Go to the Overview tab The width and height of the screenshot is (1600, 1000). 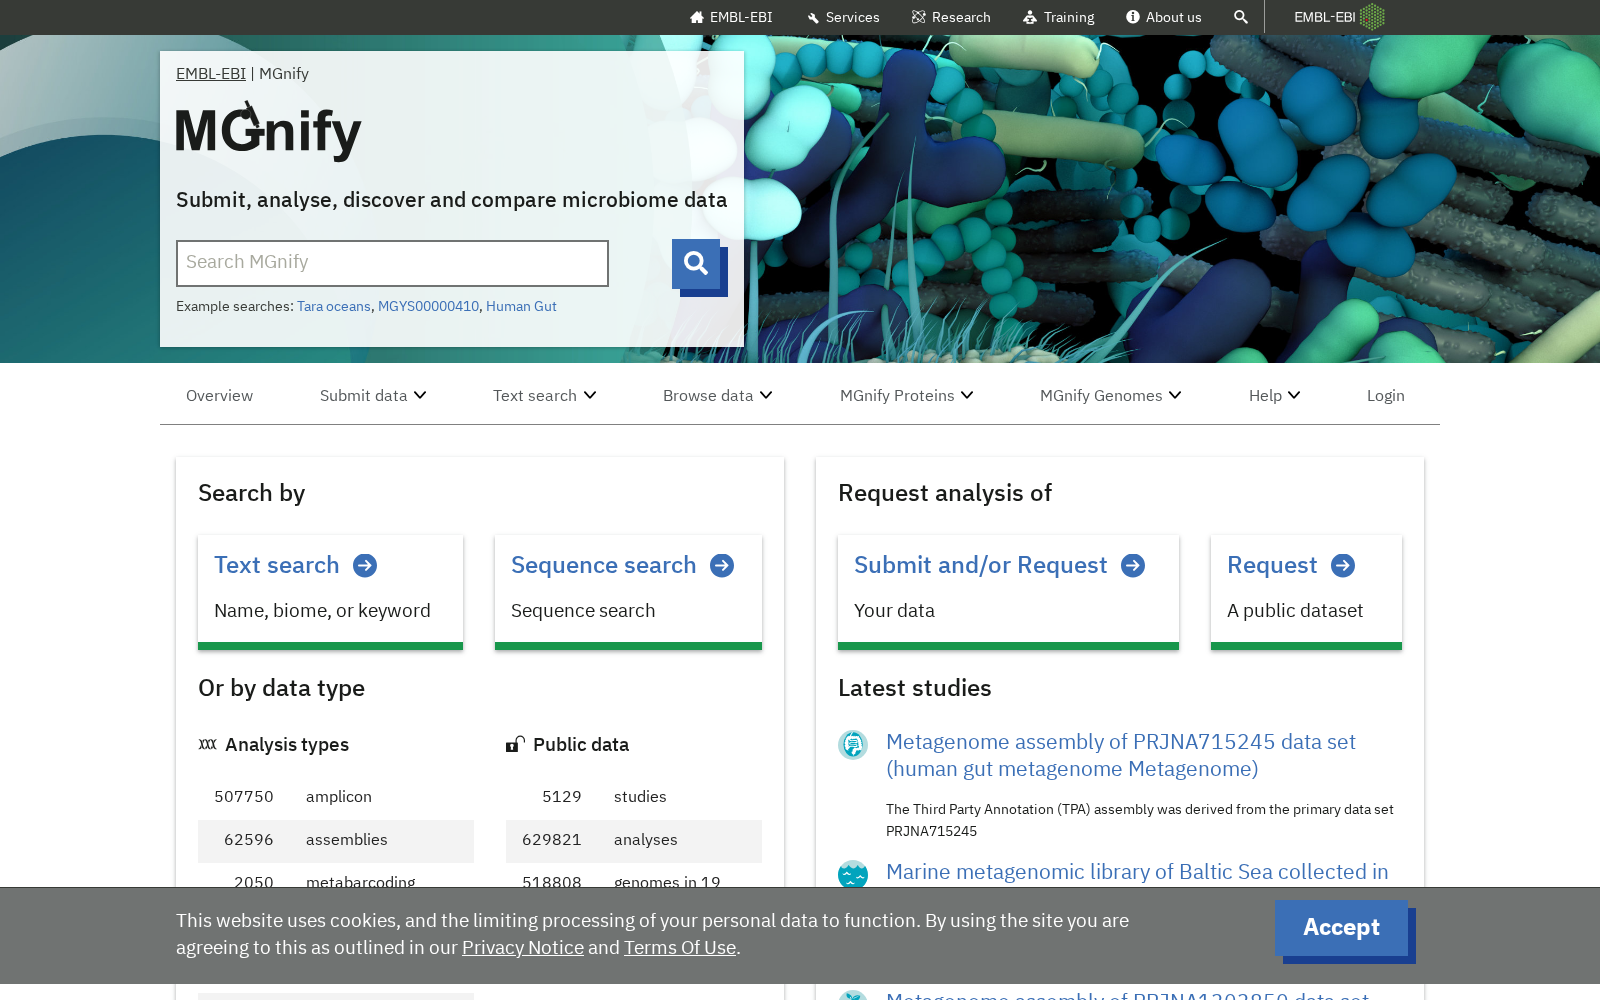(x=220, y=396)
